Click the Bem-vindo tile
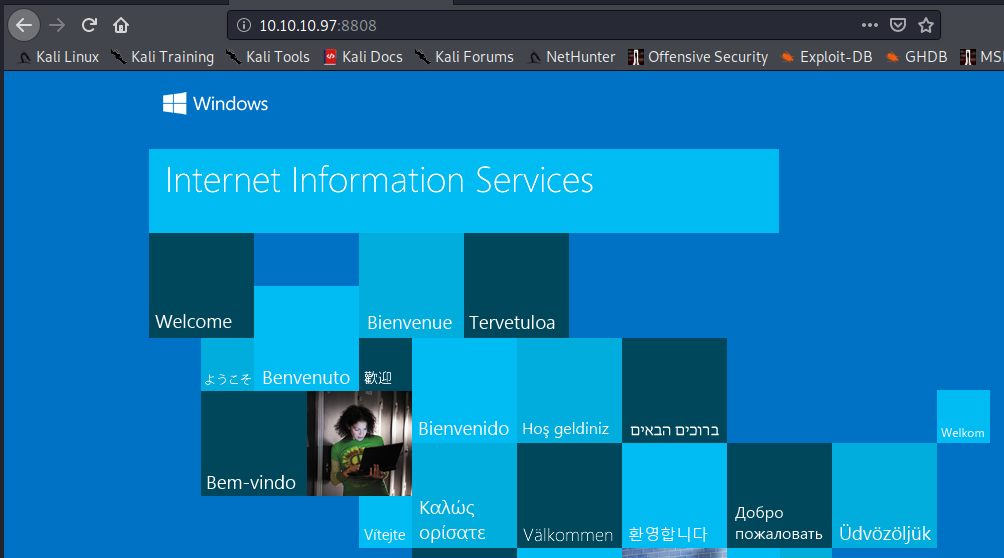Image resolution: width=1004 pixels, height=558 pixels. coord(254,443)
